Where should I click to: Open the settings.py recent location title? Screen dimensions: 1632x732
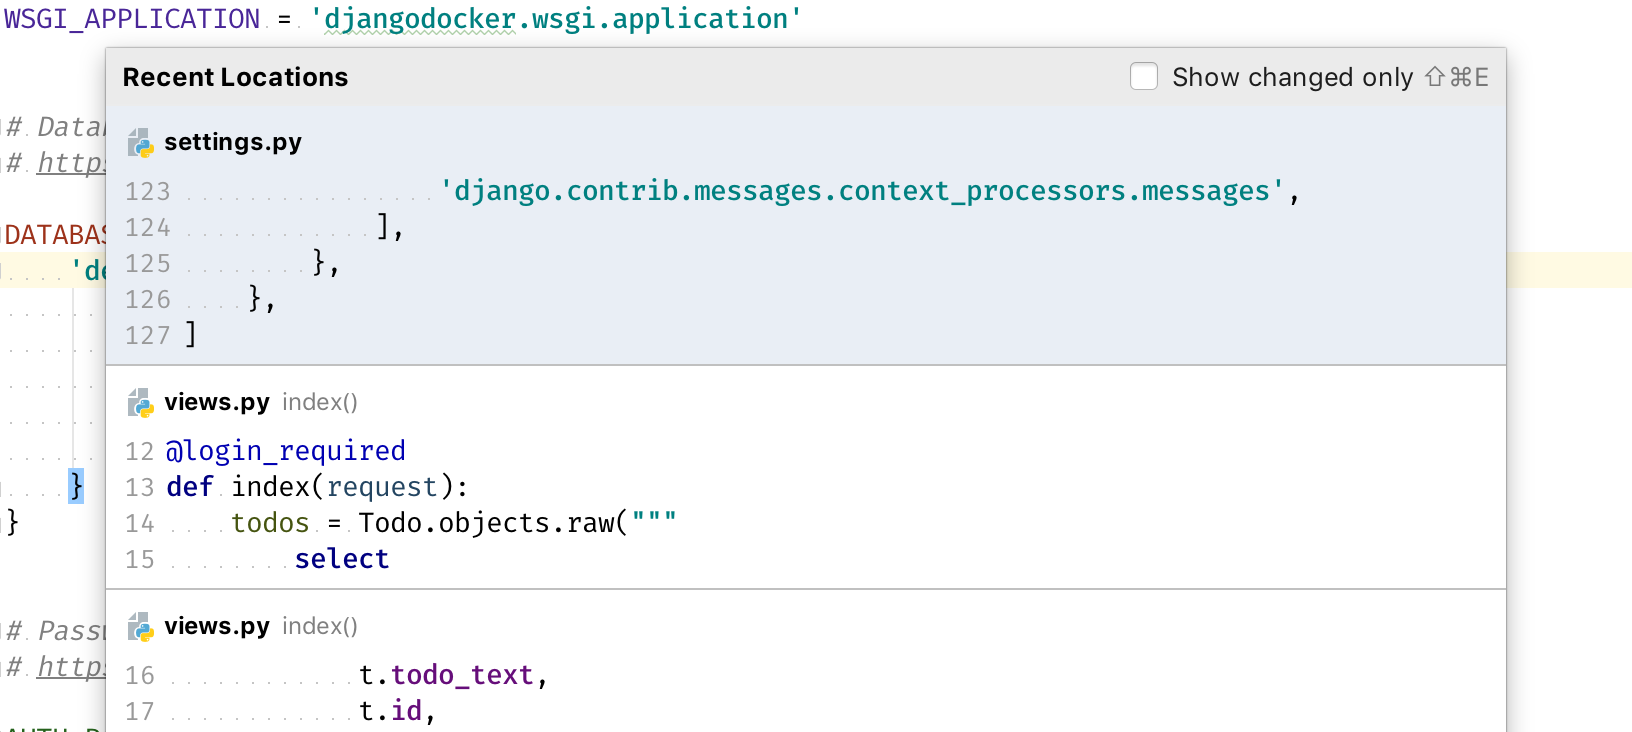[x=232, y=143]
